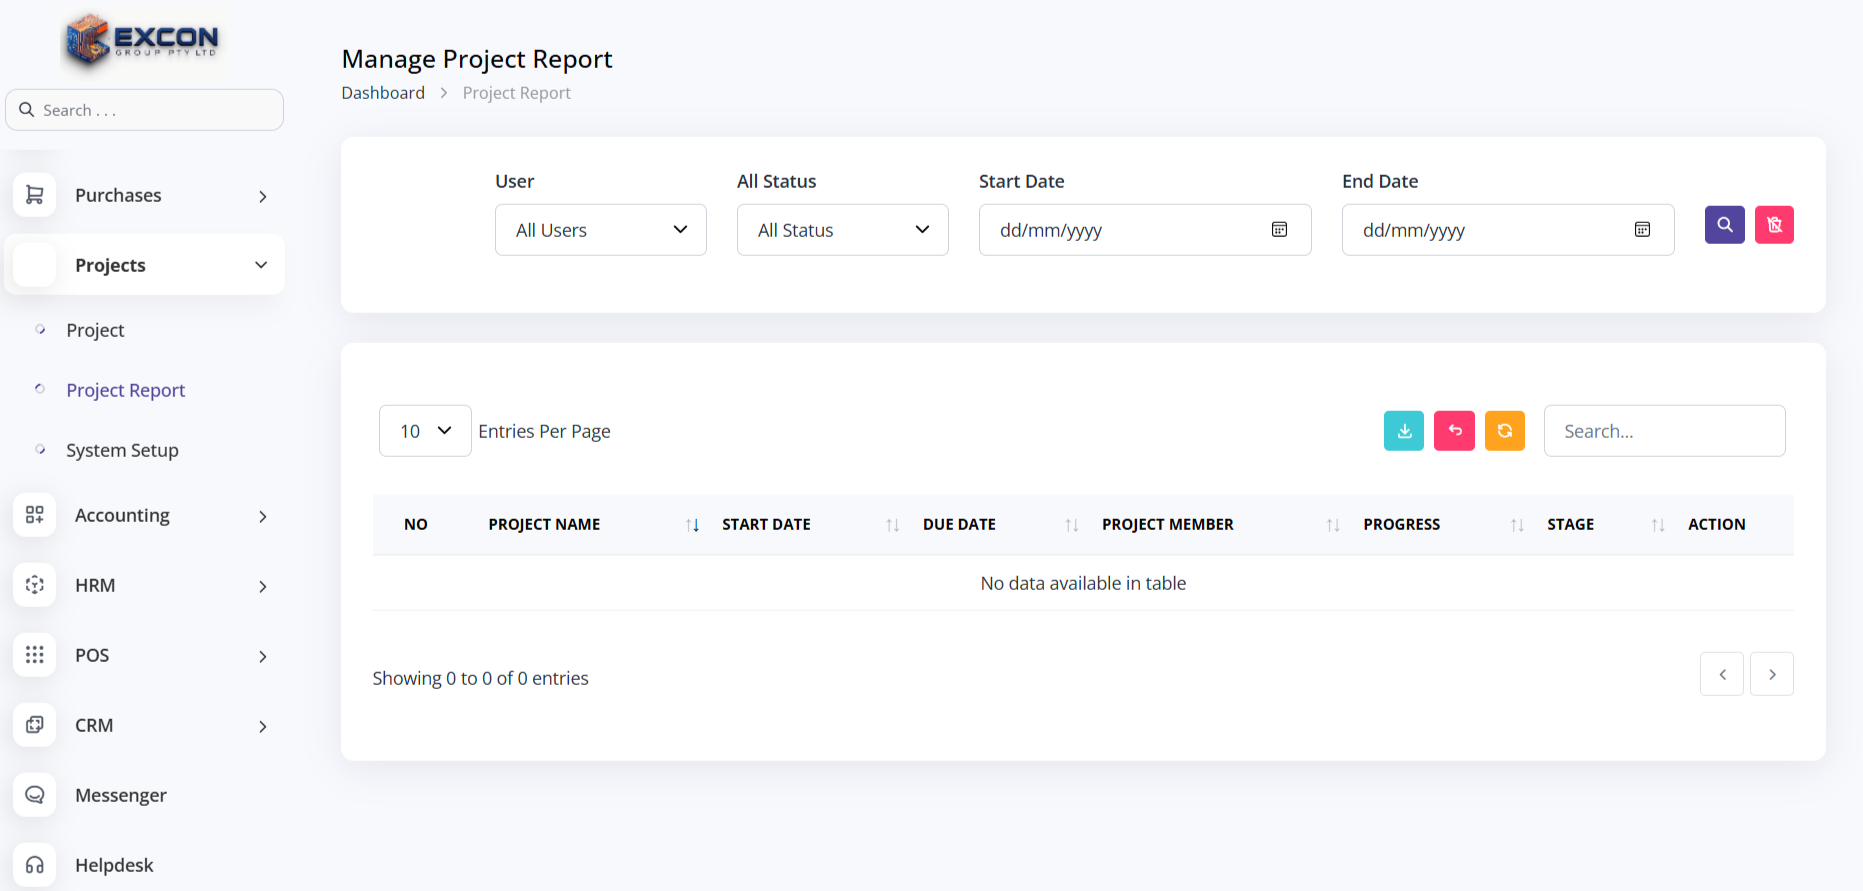Viewport: 1863px width, 891px height.
Task: Click the red trash reset filter button
Action: click(1774, 225)
